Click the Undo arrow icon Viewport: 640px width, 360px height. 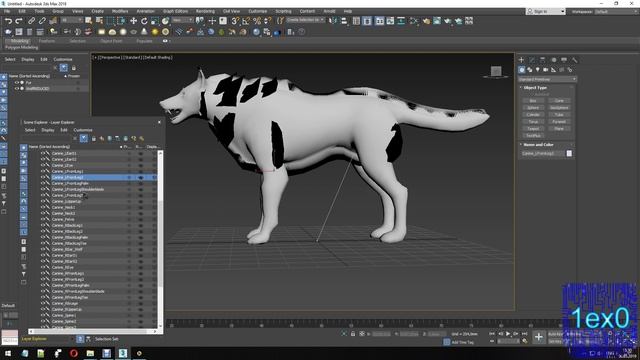tap(8, 21)
